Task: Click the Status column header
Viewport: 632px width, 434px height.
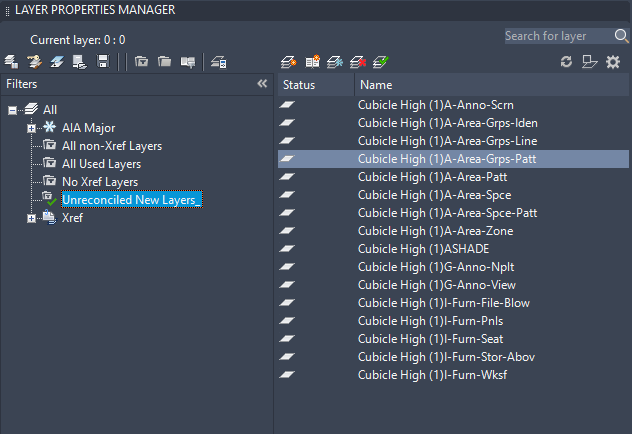Action: pyautogui.click(x=299, y=85)
